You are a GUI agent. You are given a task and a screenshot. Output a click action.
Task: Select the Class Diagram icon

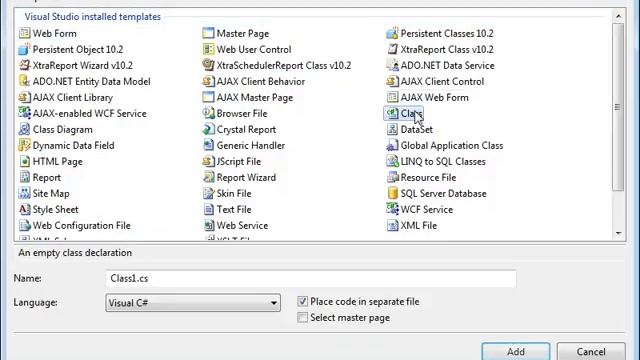(x=24, y=129)
